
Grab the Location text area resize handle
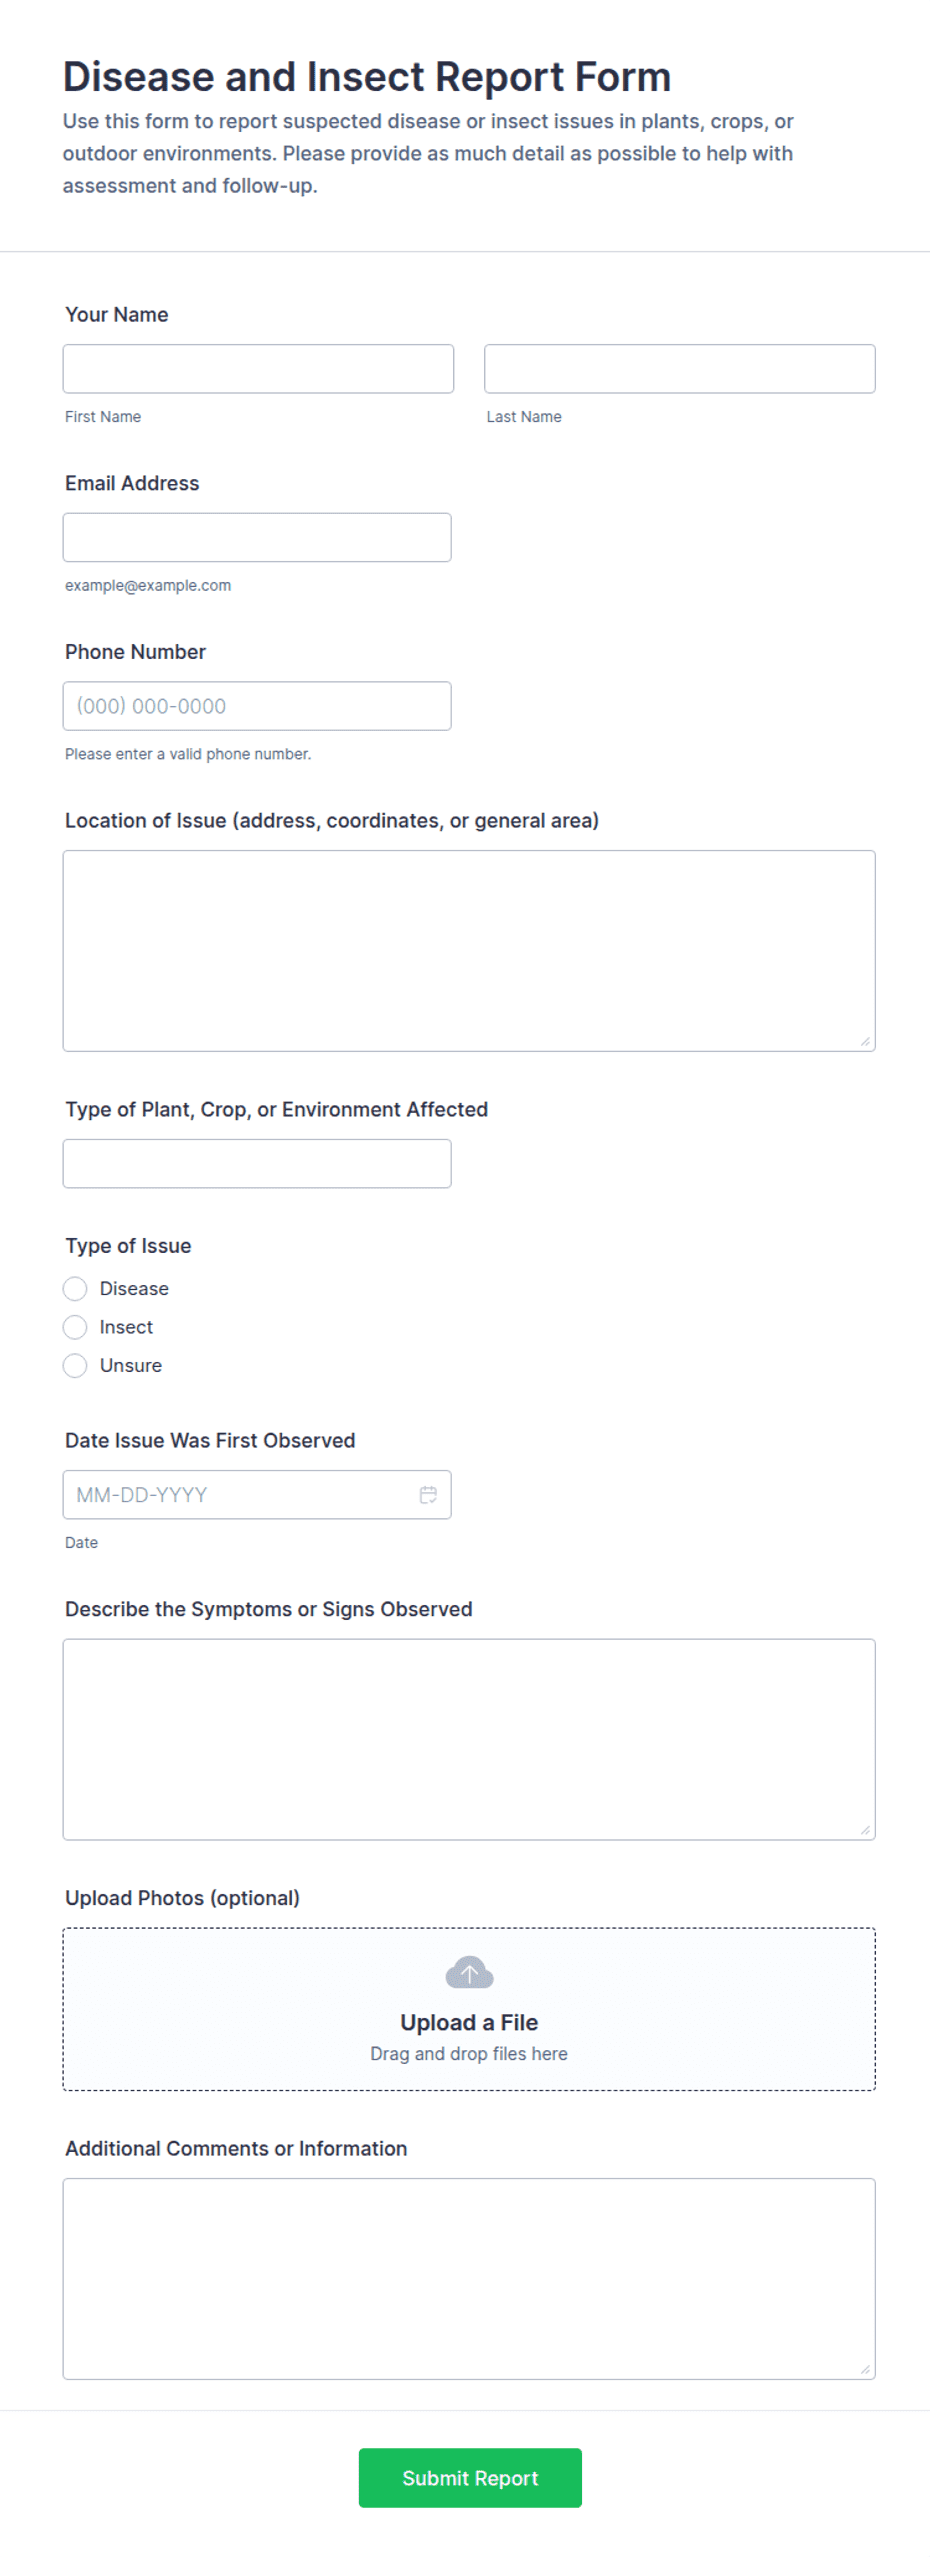pyautogui.click(x=866, y=1042)
